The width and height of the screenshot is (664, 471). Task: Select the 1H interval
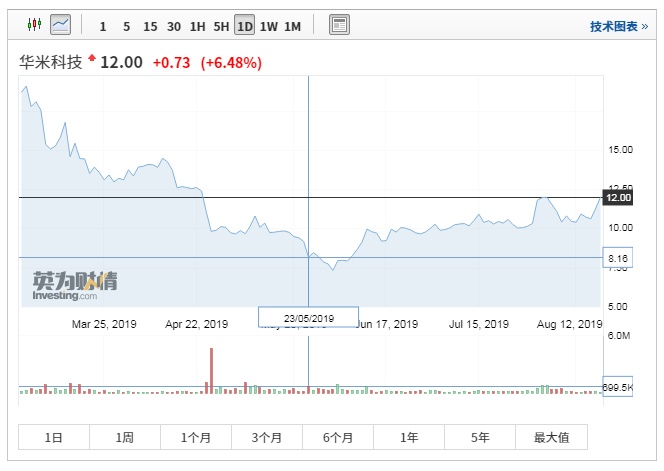pos(198,26)
